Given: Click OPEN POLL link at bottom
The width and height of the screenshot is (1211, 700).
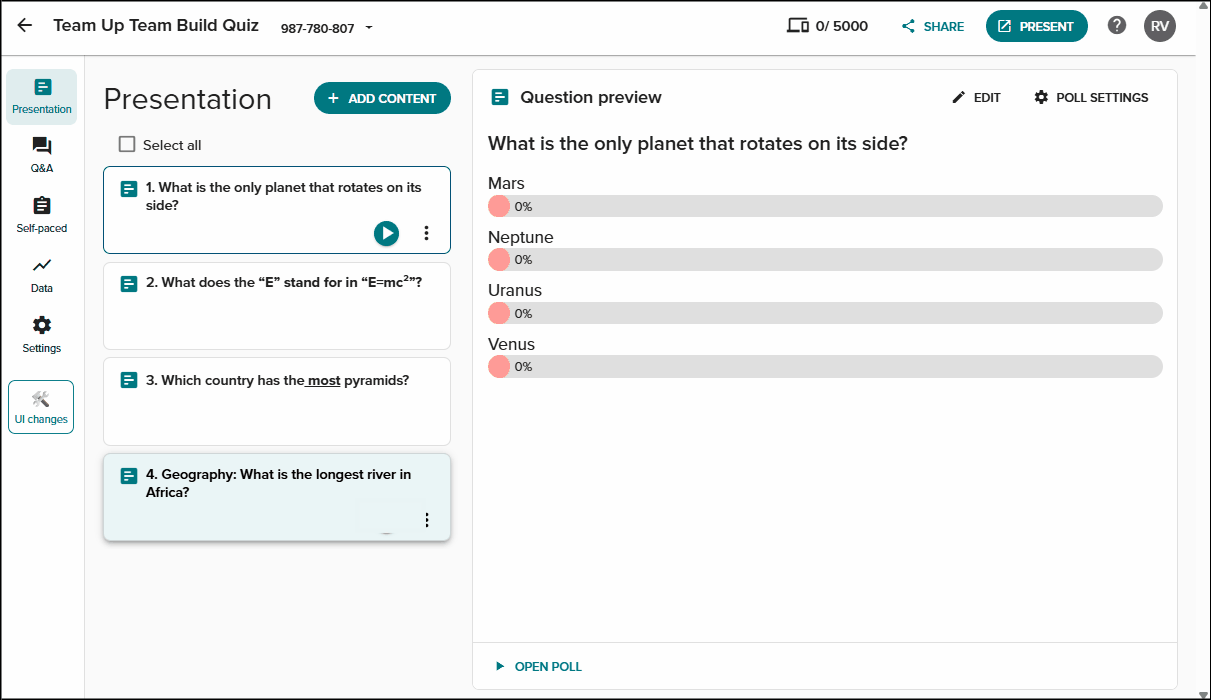Looking at the screenshot, I should pyautogui.click(x=538, y=666).
